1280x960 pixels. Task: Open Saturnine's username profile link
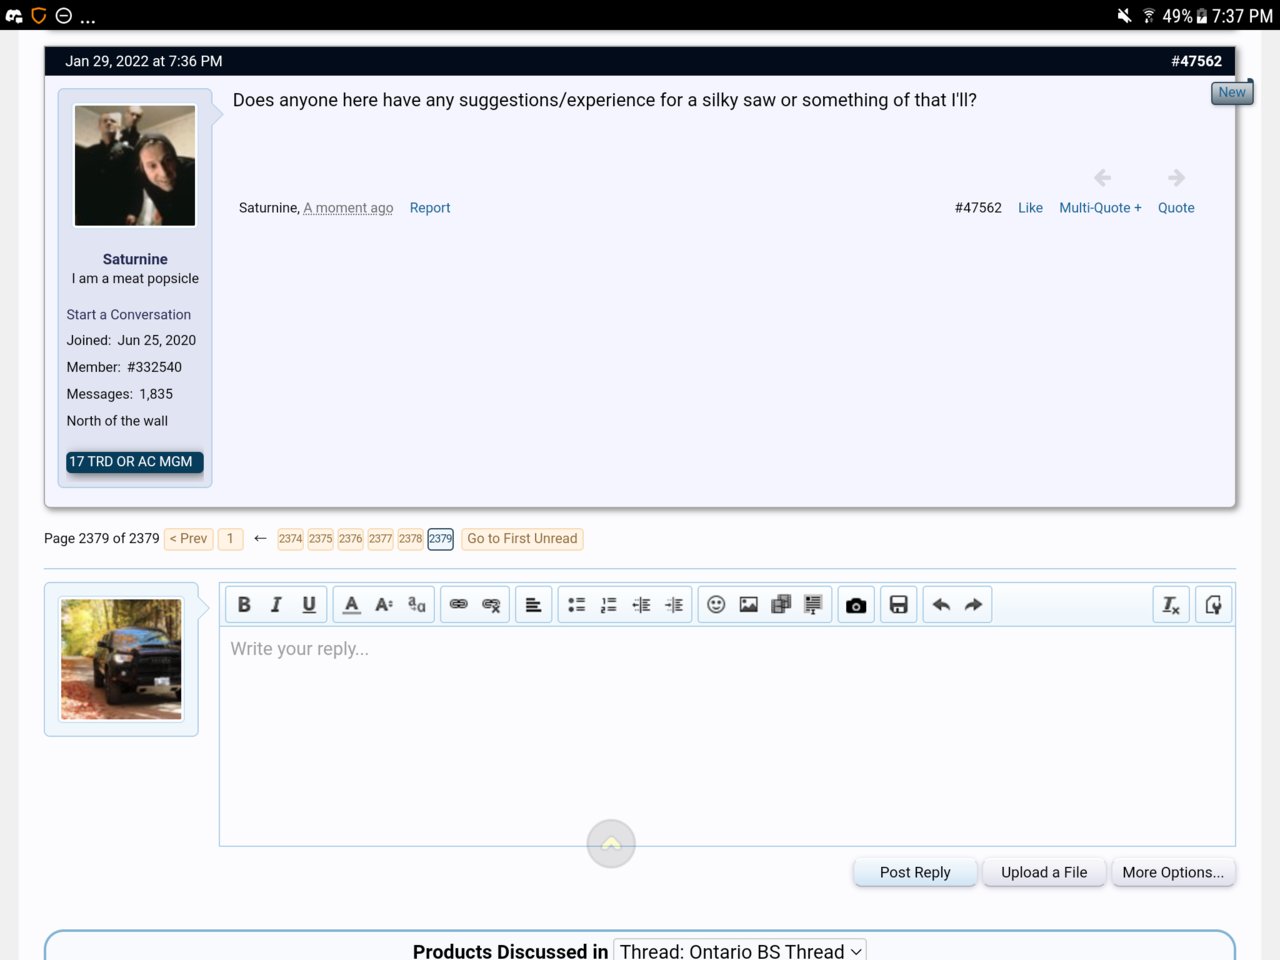tap(135, 259)
